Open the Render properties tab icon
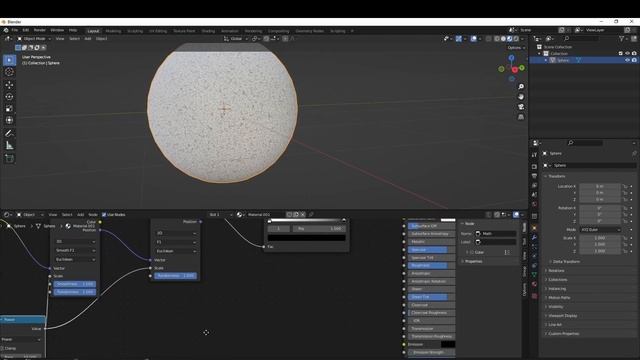This screenshot has width=640, height=360. 534,167
